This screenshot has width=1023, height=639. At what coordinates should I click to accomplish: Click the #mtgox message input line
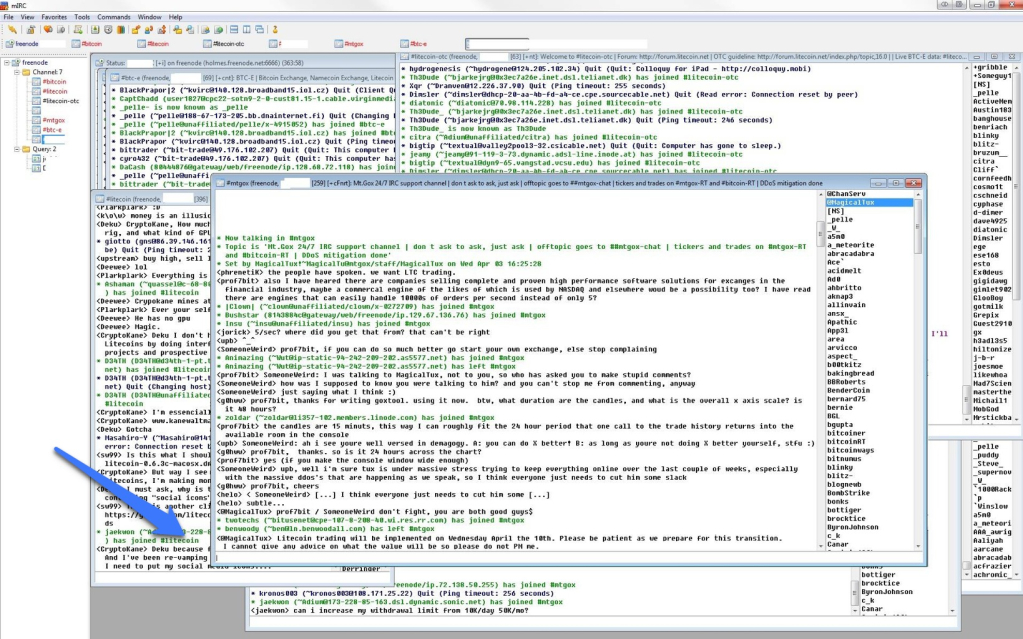pyautogui.click(x=568, y=558)
